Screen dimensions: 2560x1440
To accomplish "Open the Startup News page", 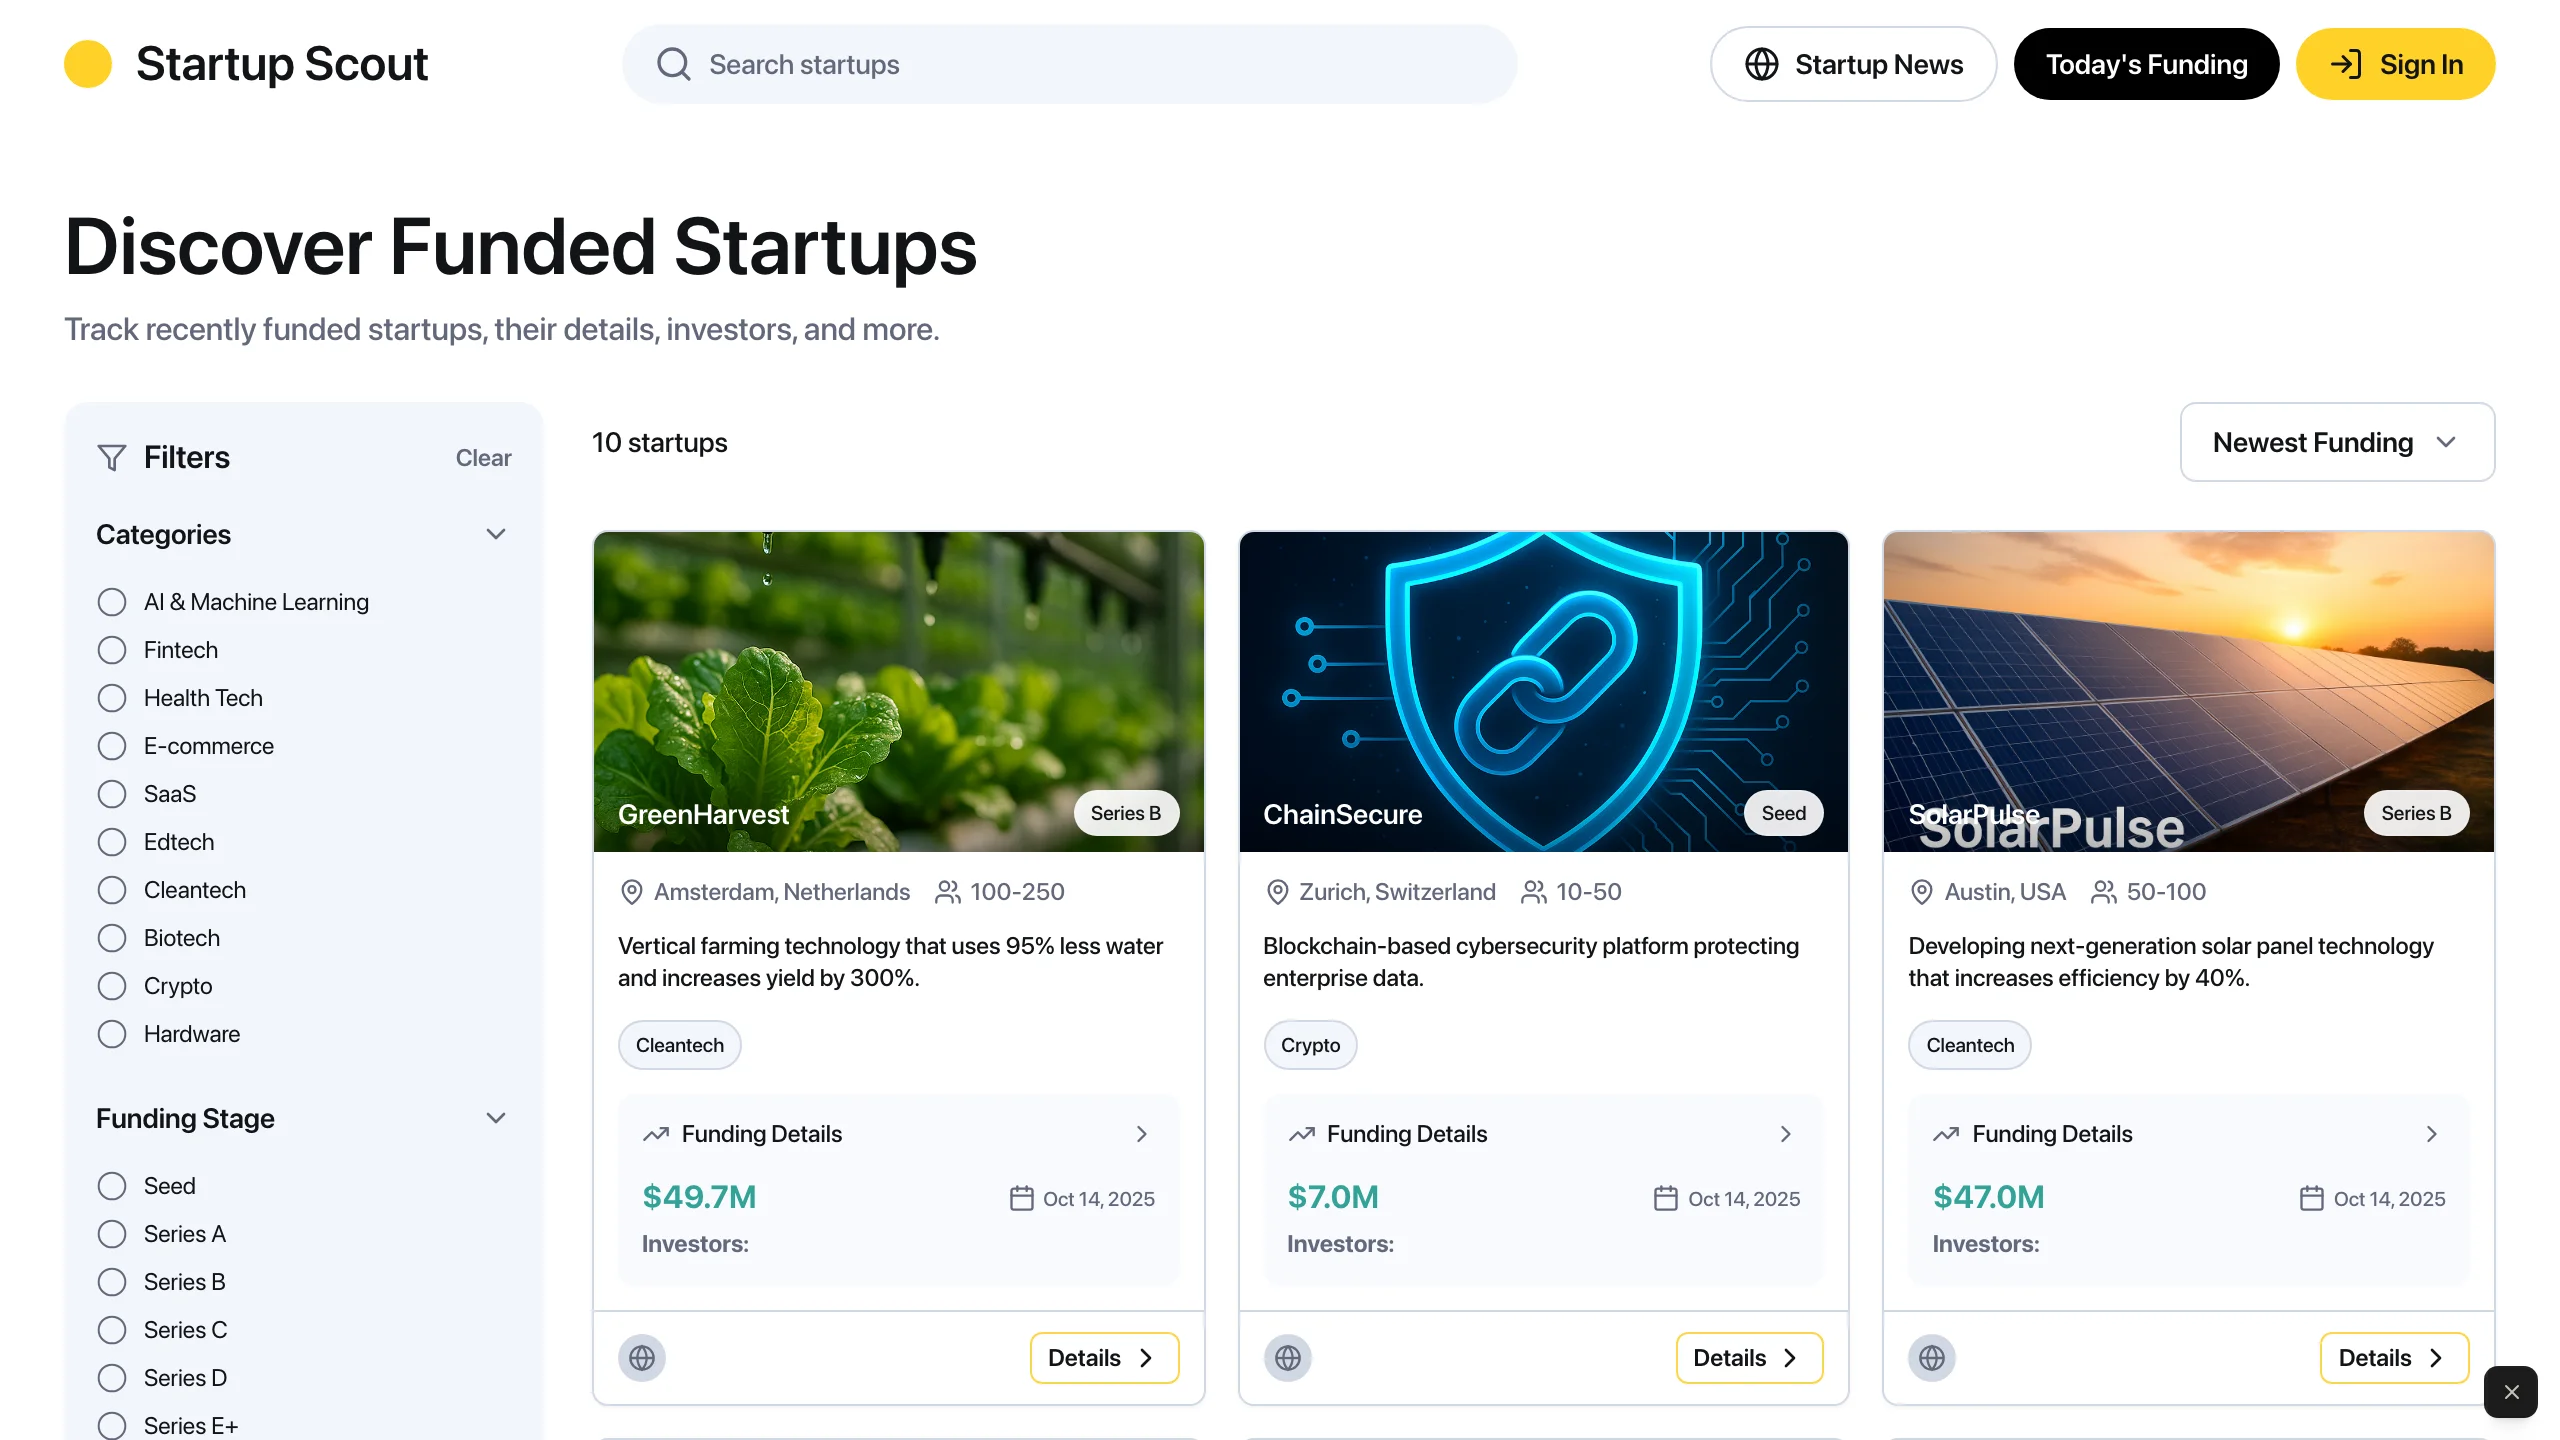I will coord(1852,63).
